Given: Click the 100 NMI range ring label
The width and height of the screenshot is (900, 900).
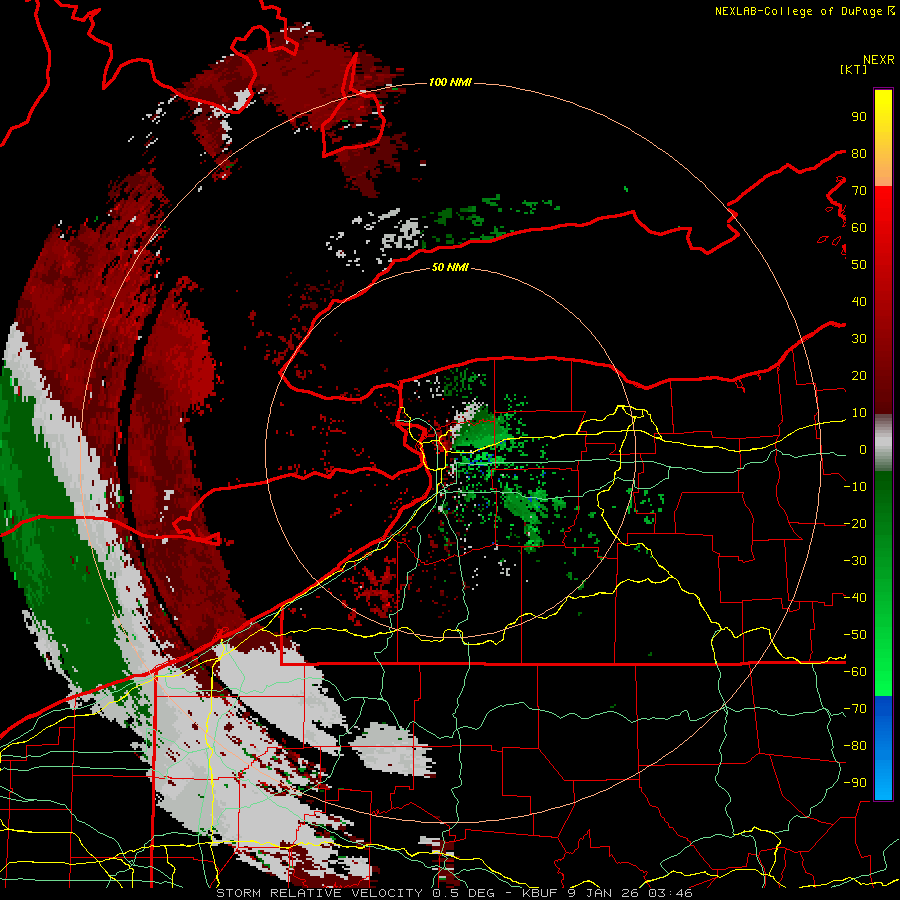Looking at the screenshot, I should (450, 82).
